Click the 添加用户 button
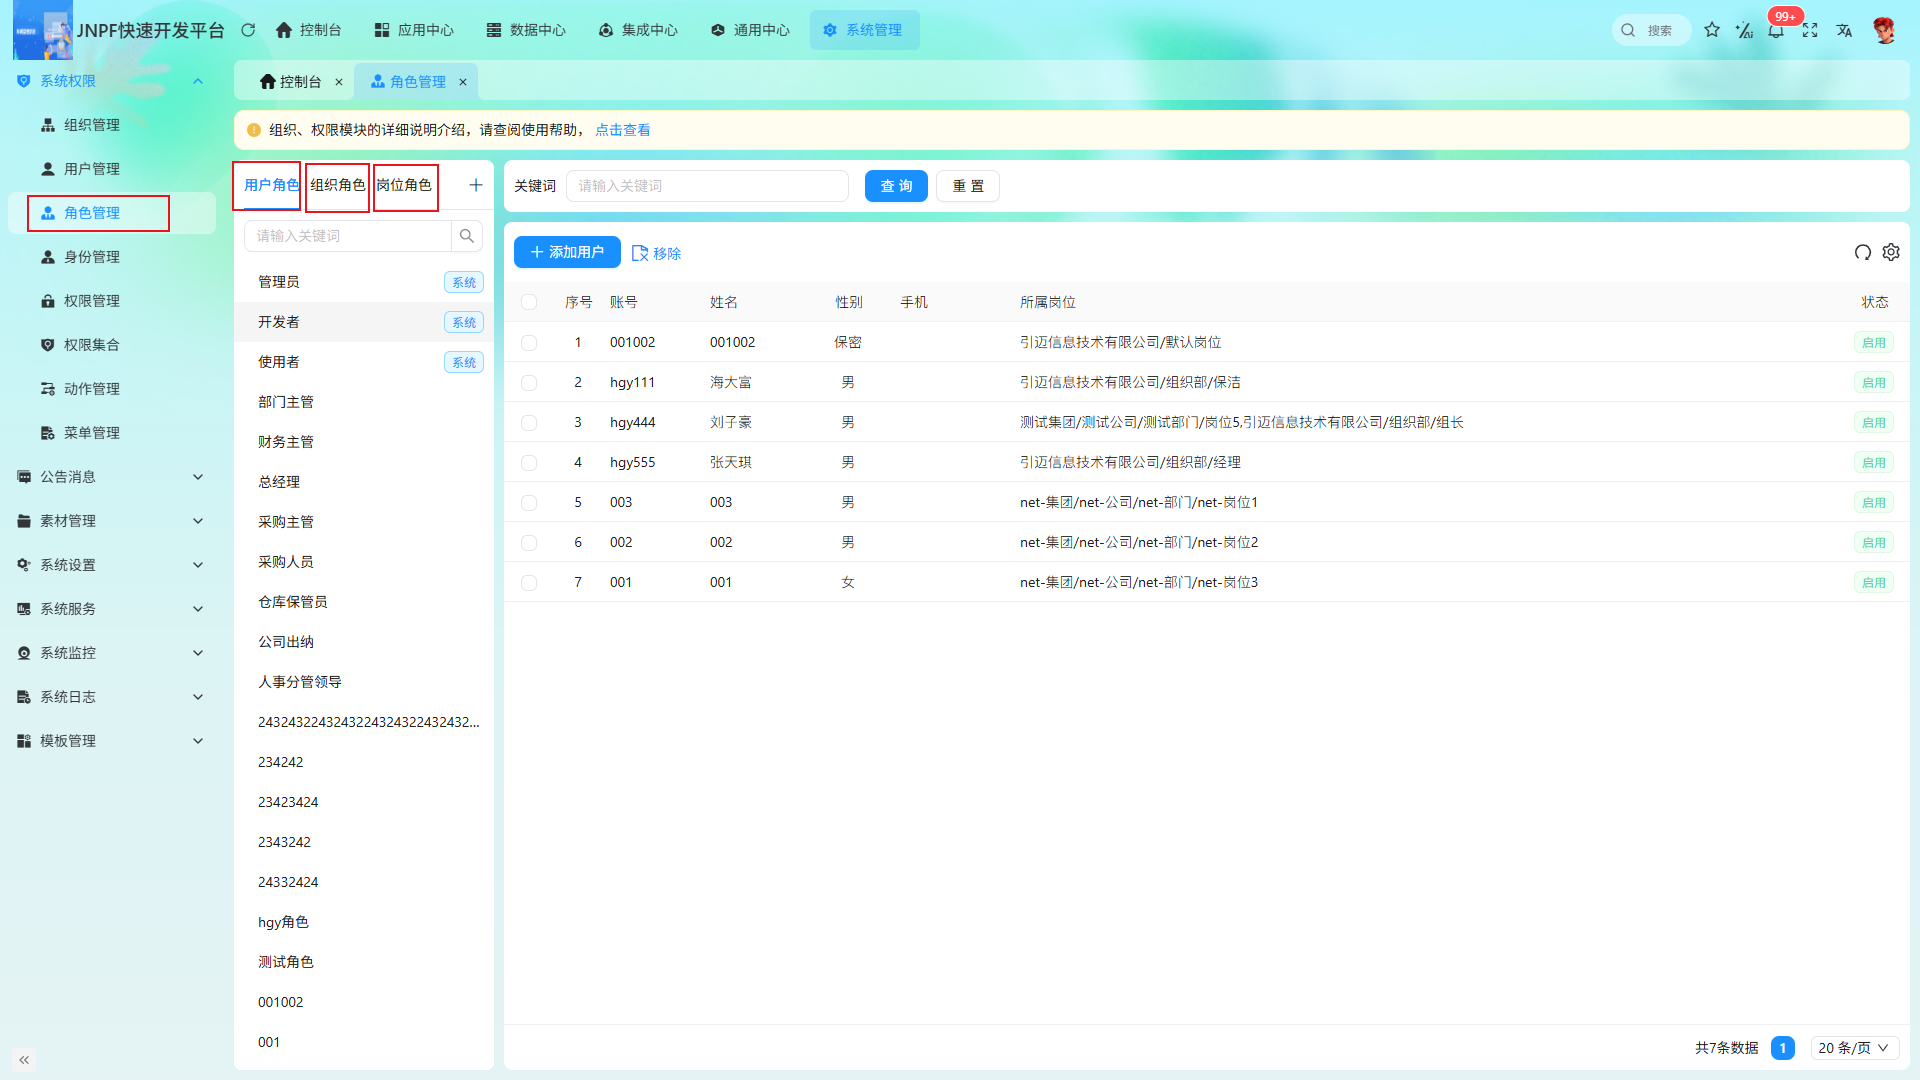 pos(567,252)
